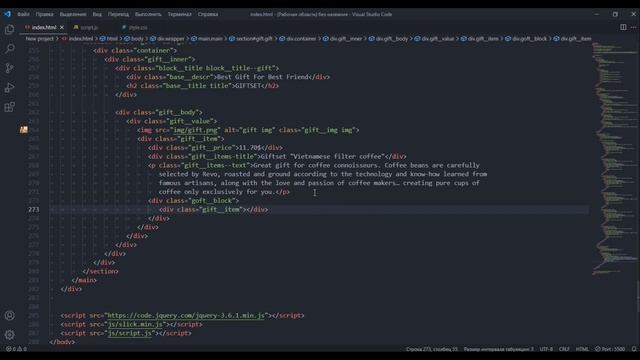Open the Source Control view
The image size is (640, 360).
click(9, 68)
